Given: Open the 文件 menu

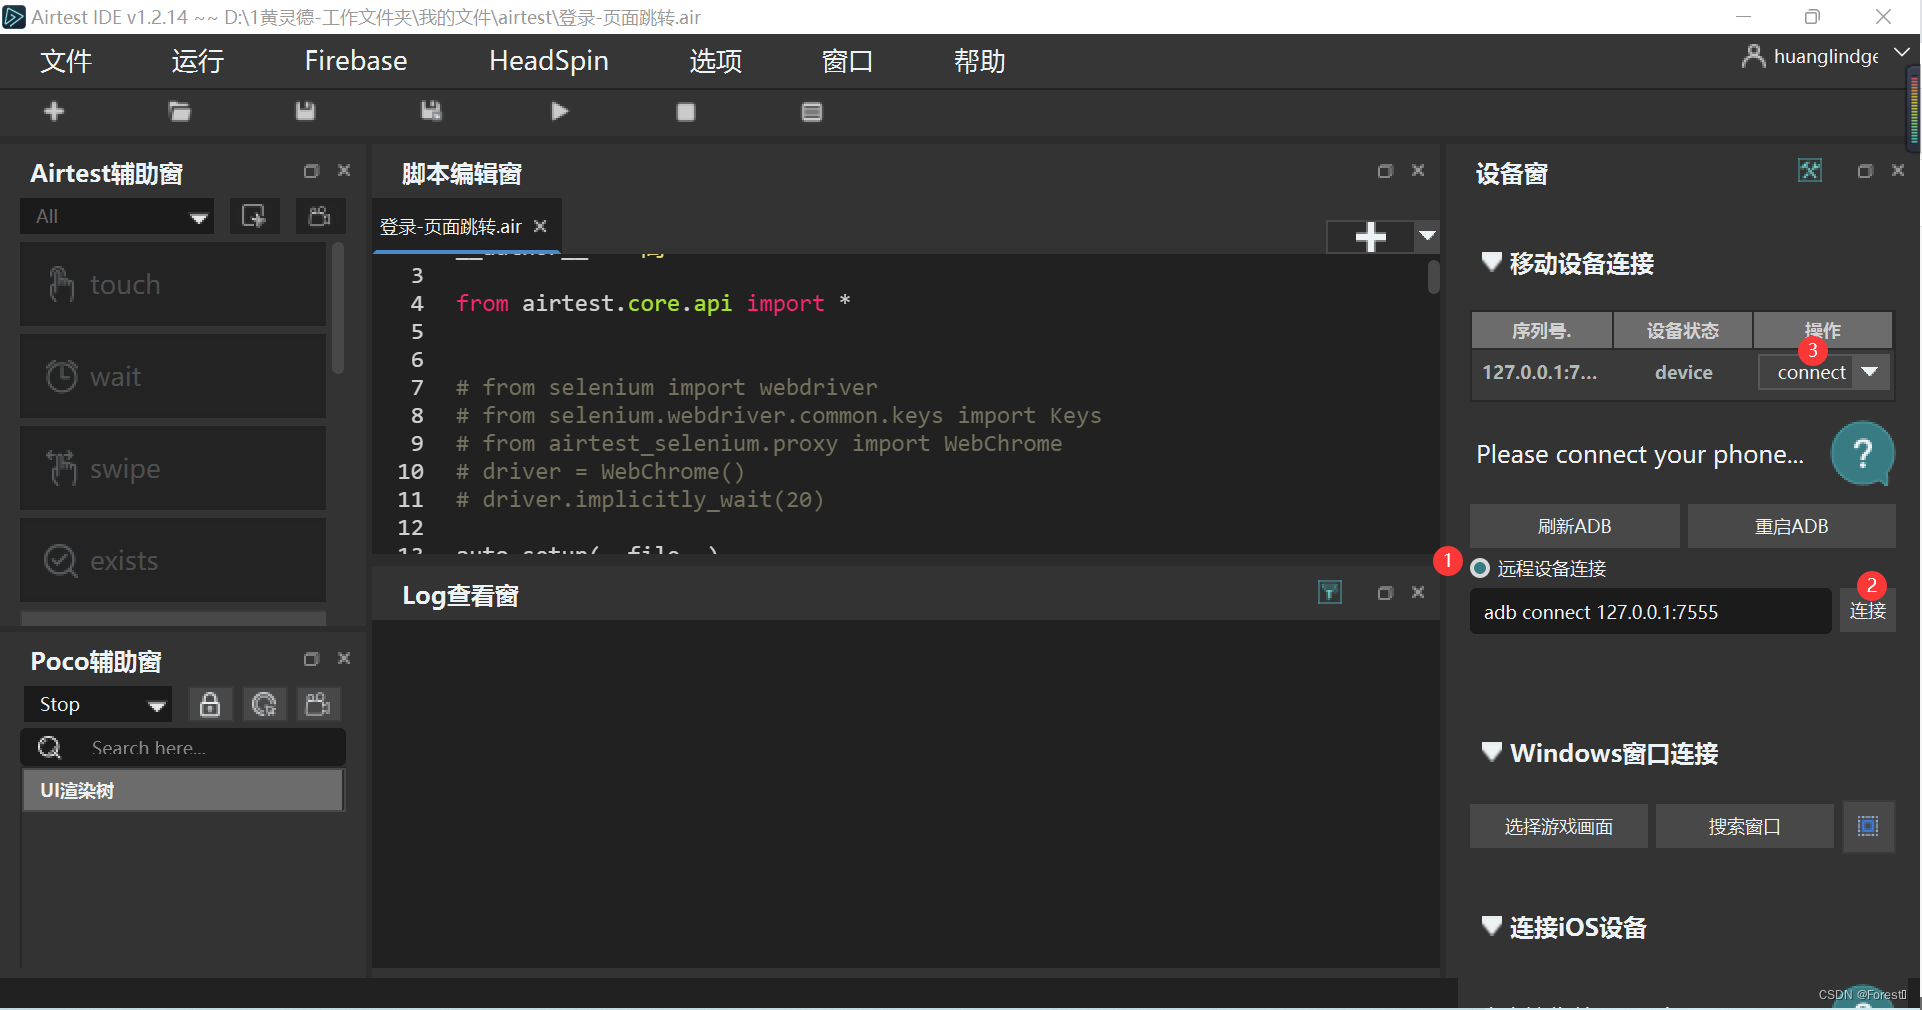Looking at the screenshot, I should pyautogui.click(x=66, y=61).
